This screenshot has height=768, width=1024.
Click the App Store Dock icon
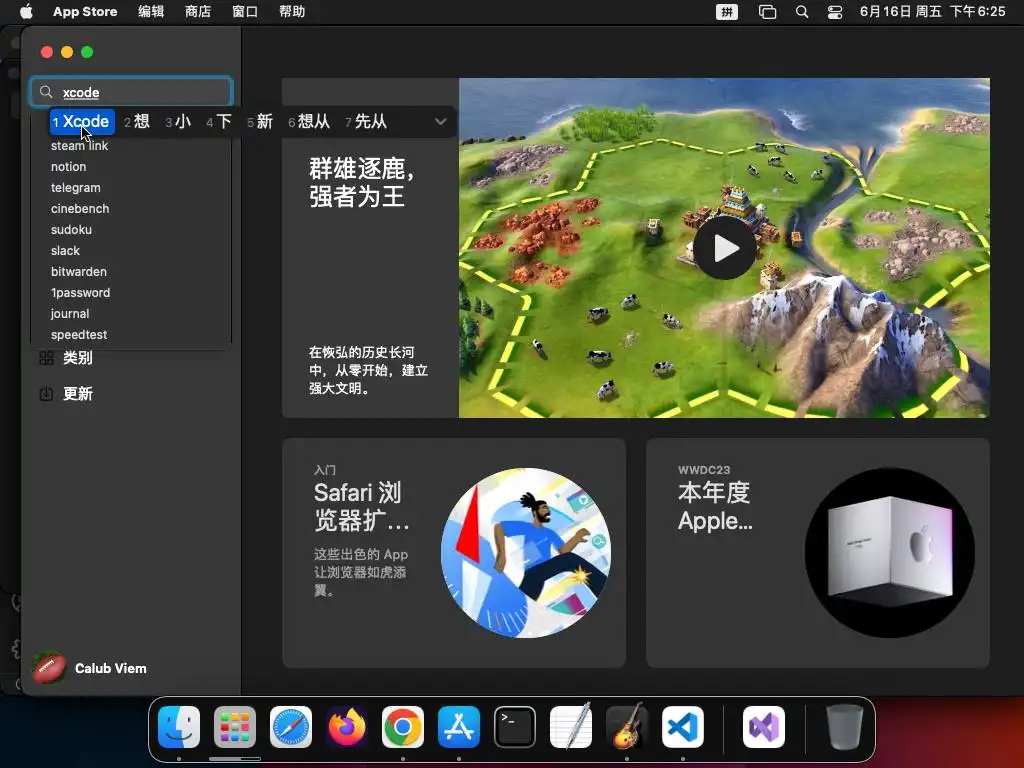point(459,727)
